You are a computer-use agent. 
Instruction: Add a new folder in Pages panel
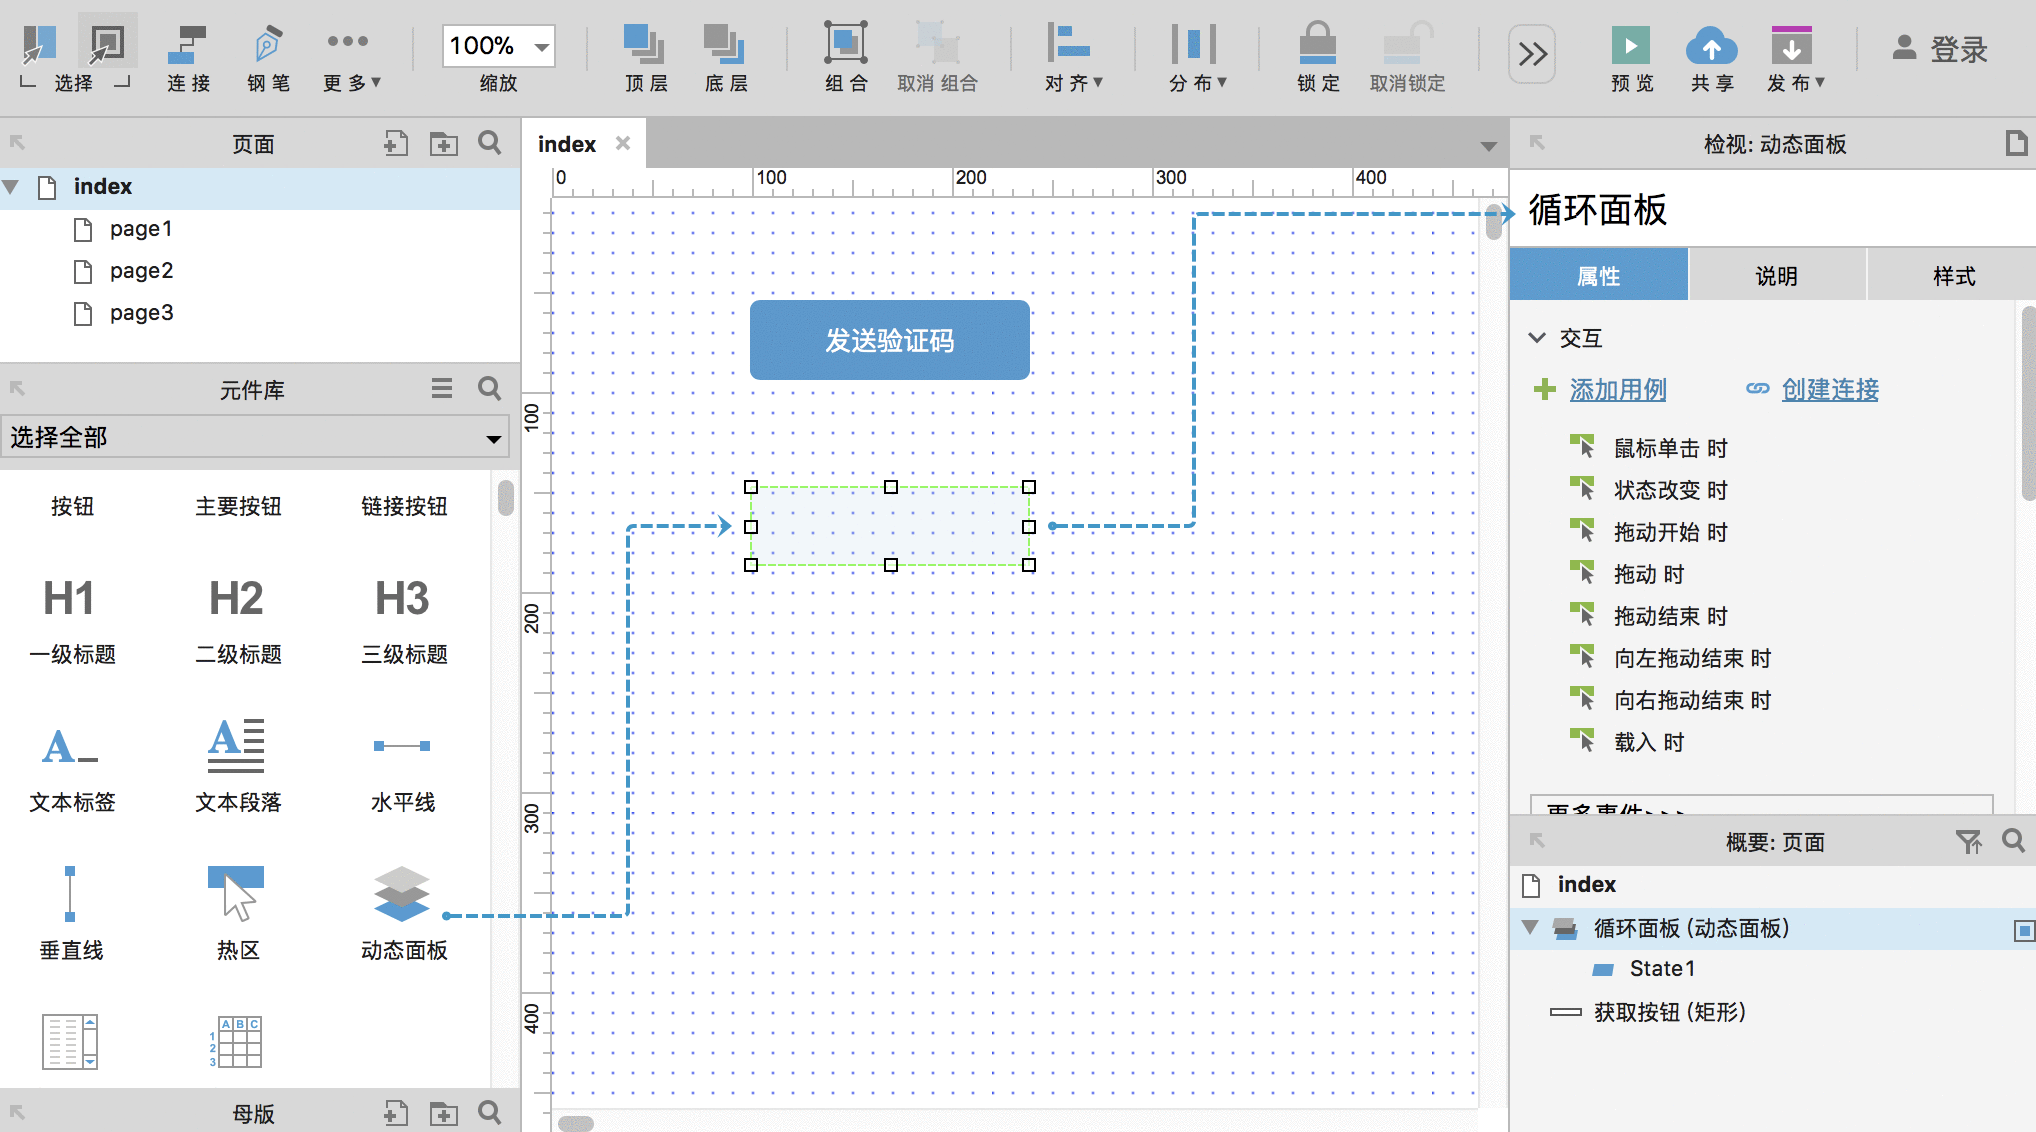tap(443, 143)
